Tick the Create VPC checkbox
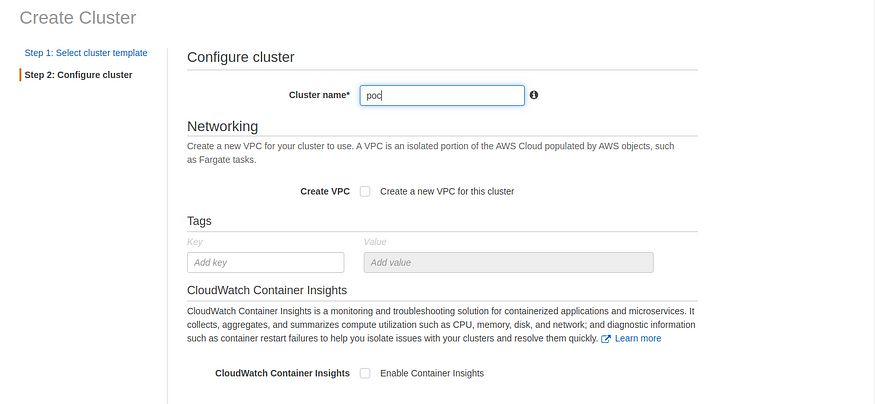The width and height of the screenshot is (875, 404). pos(365,191)
